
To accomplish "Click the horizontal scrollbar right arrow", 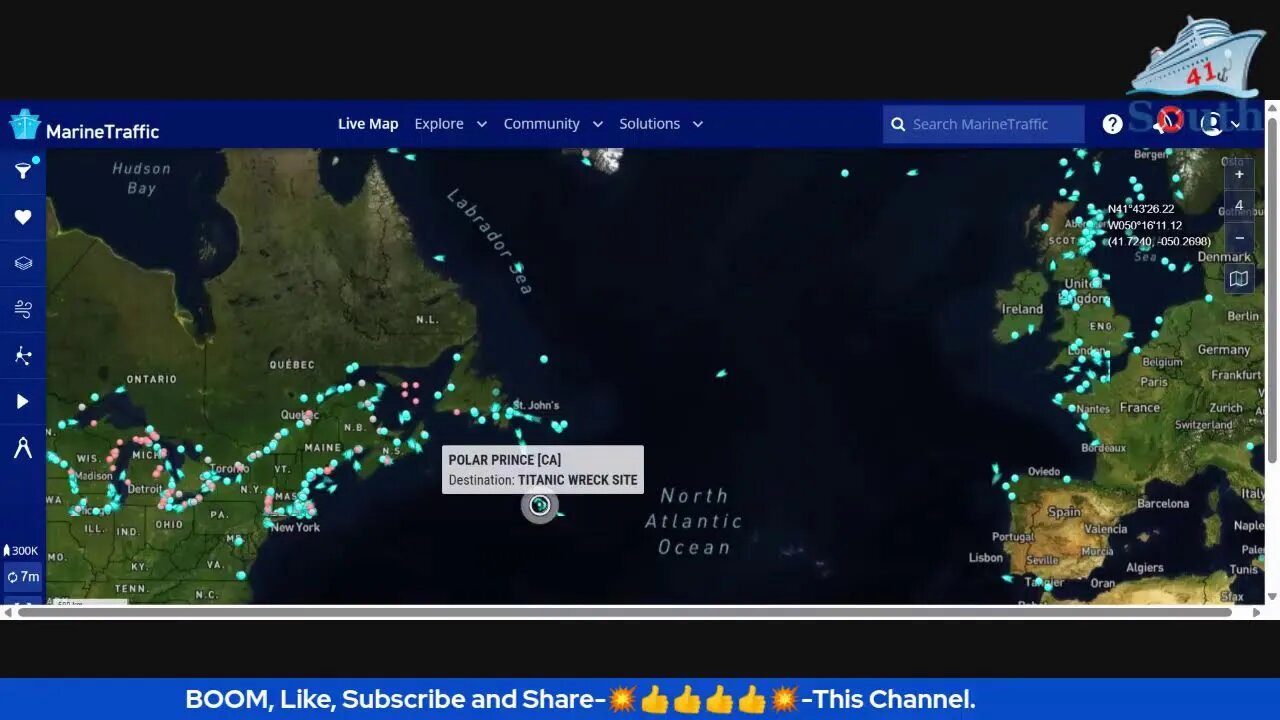I will tap(1255, 612).
